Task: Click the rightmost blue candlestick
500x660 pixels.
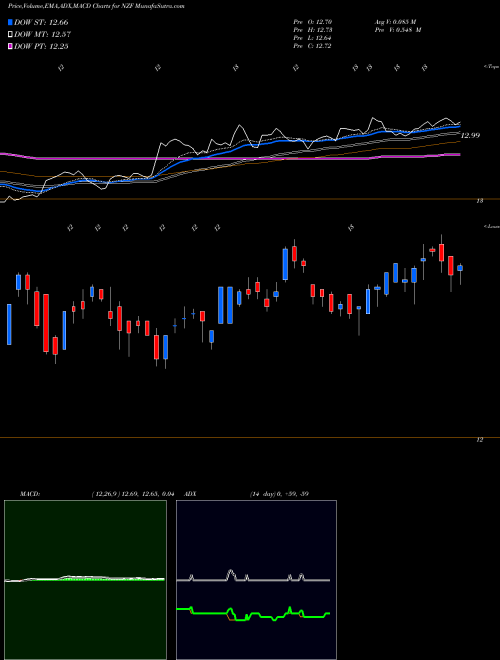Action: pos(460,268)
